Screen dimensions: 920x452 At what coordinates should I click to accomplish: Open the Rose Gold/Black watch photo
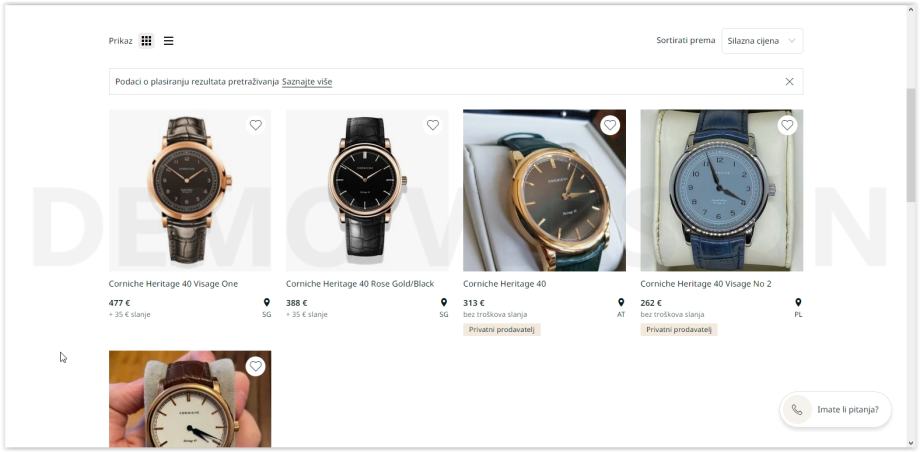pos(367,190)
